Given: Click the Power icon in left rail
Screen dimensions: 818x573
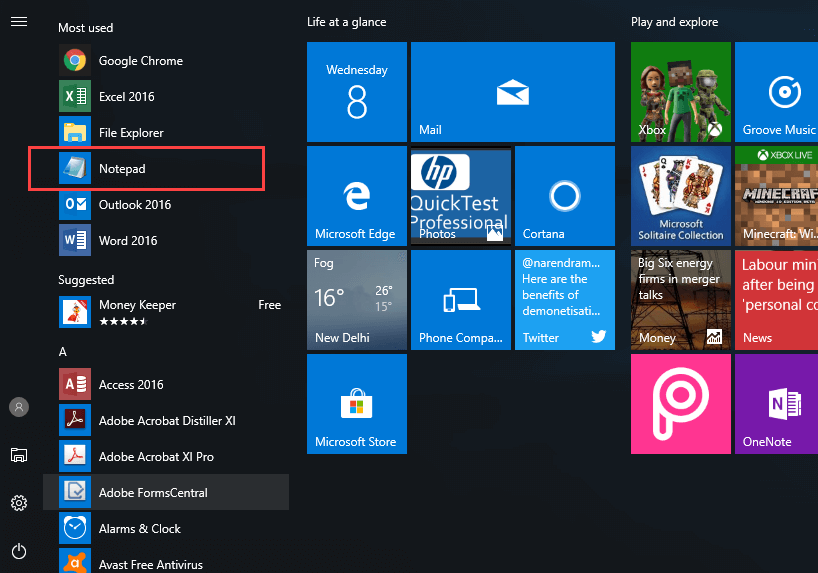Looking at the screenshot, I should pyautogui.click(x=18, y=551).
